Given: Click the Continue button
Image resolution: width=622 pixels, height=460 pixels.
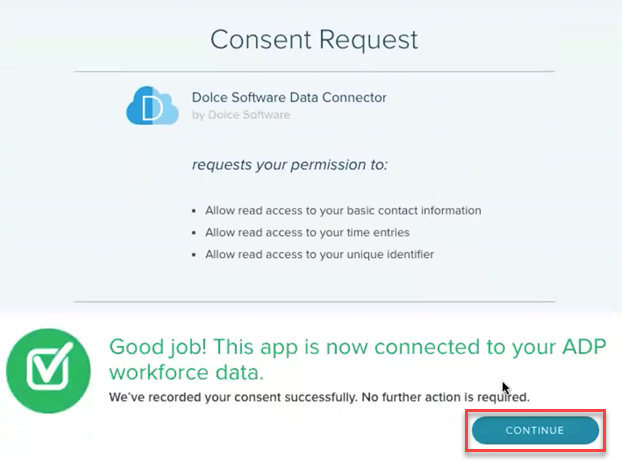Looking at the screenshot, I should tap(535, 430).
